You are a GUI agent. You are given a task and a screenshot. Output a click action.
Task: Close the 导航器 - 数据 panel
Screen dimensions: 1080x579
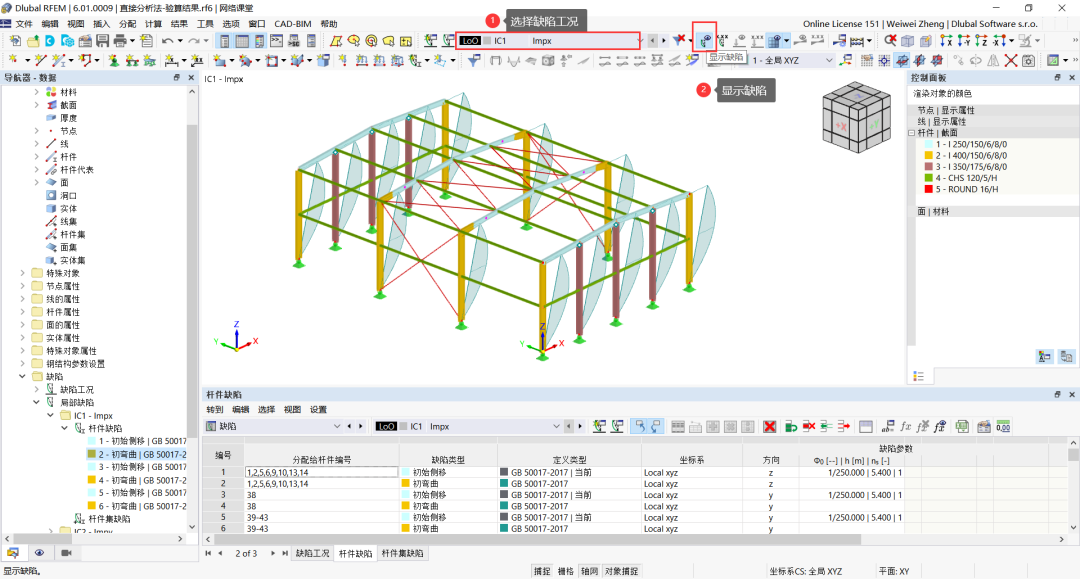pyautogui.click(x=191, y=78)
